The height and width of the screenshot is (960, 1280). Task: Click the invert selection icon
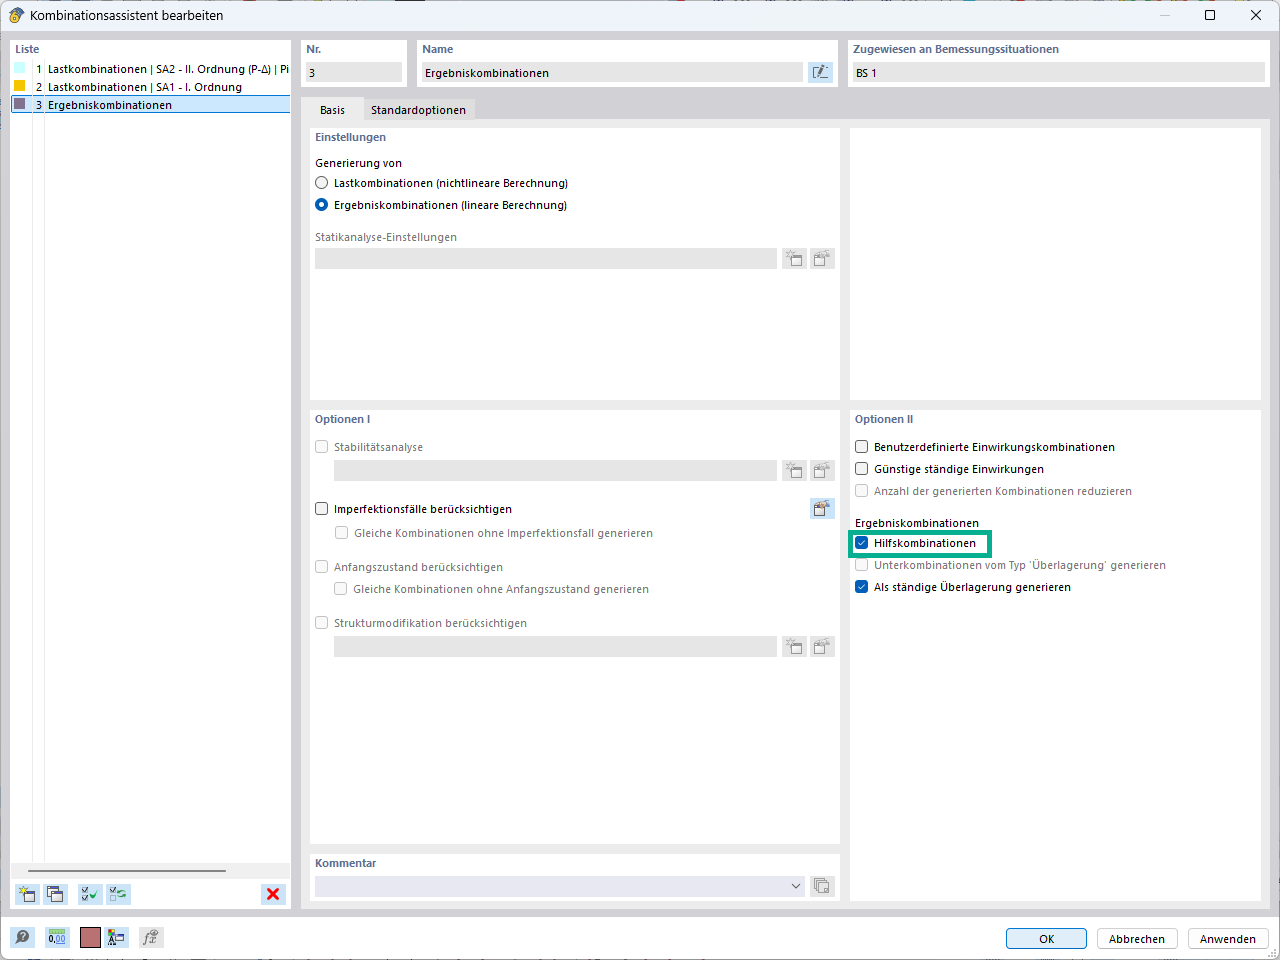tap(118, 894)
